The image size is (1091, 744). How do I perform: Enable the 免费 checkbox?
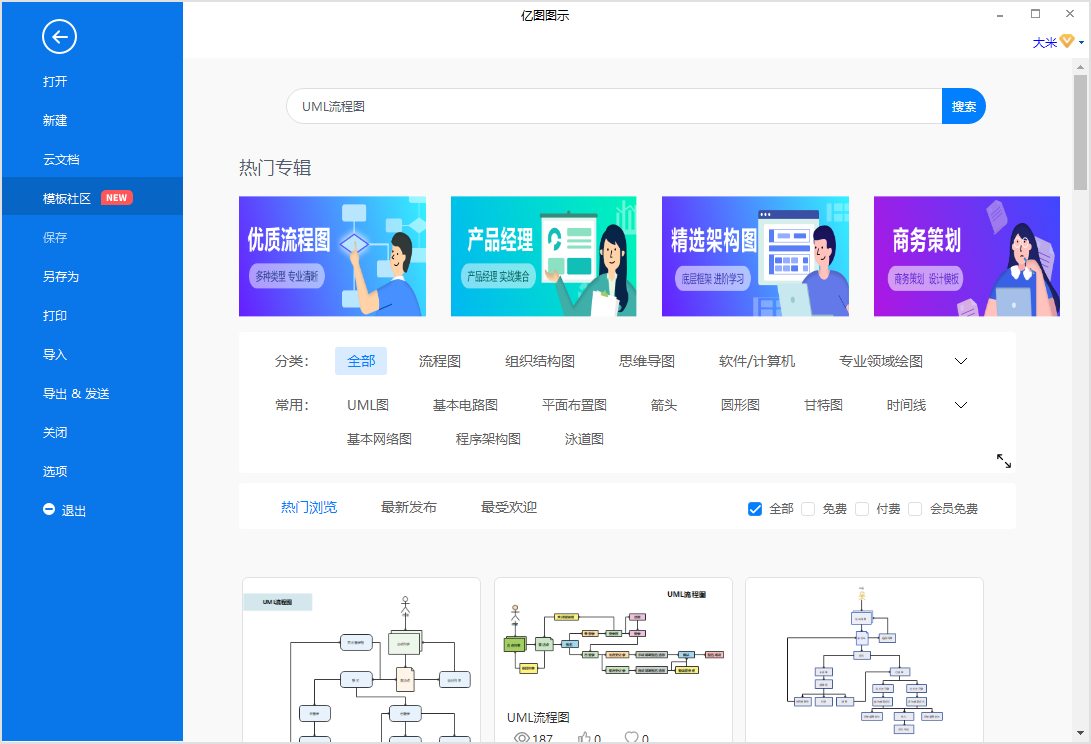(808, 509)
